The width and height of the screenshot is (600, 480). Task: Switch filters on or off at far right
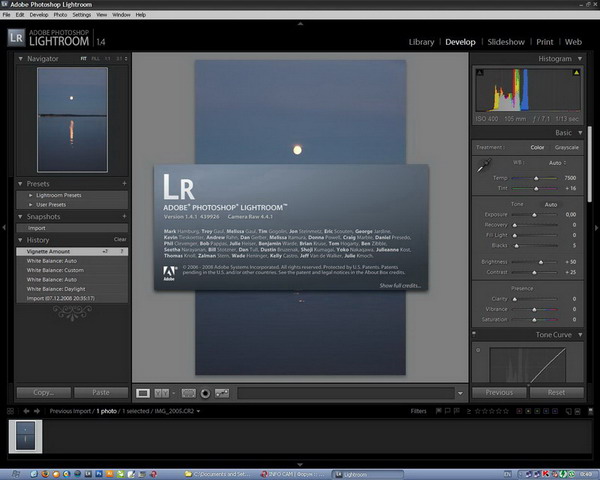point(591,411)
